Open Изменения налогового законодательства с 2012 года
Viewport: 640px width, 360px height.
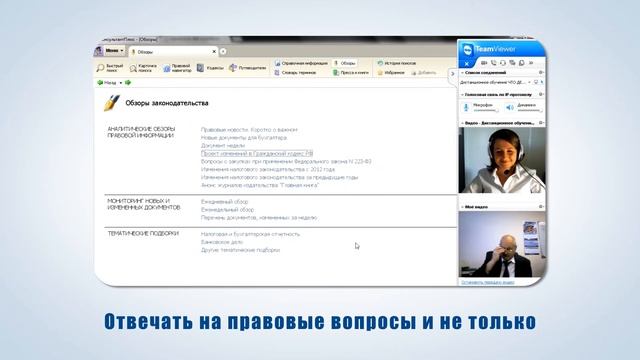[268, 169]
